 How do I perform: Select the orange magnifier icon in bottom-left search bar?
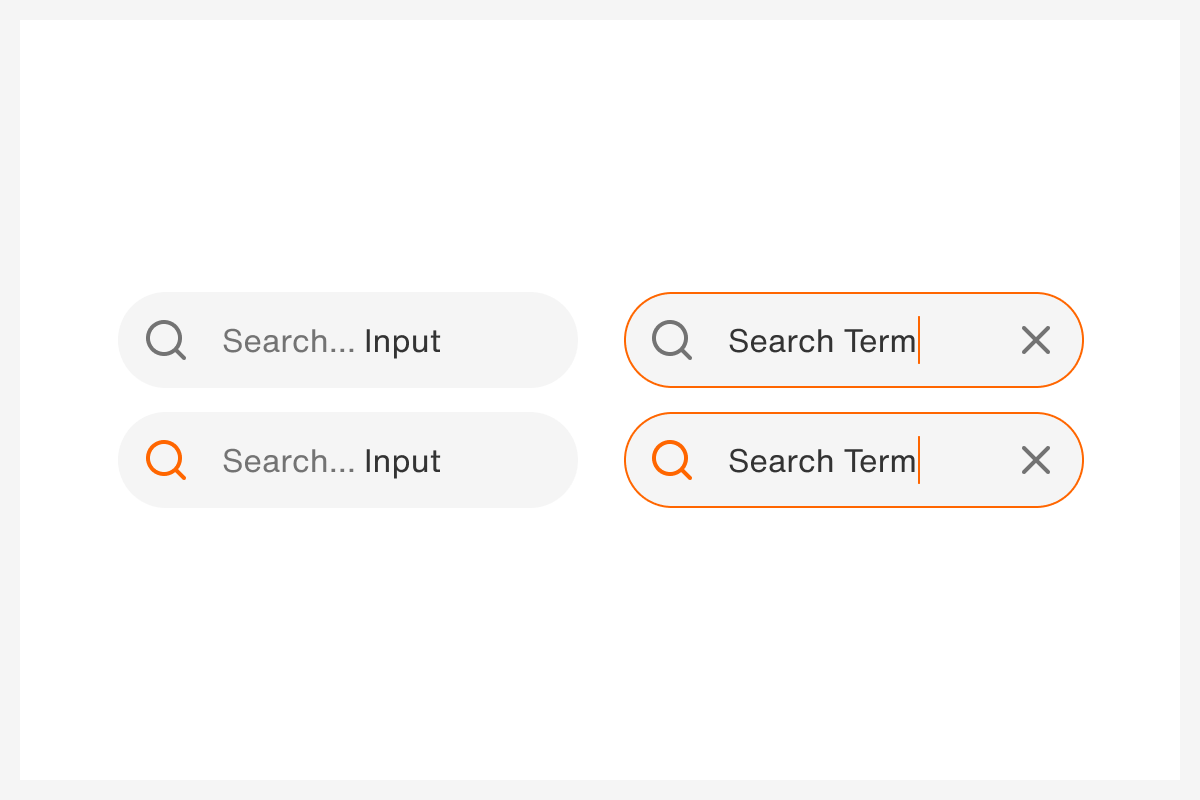[165, 461]
